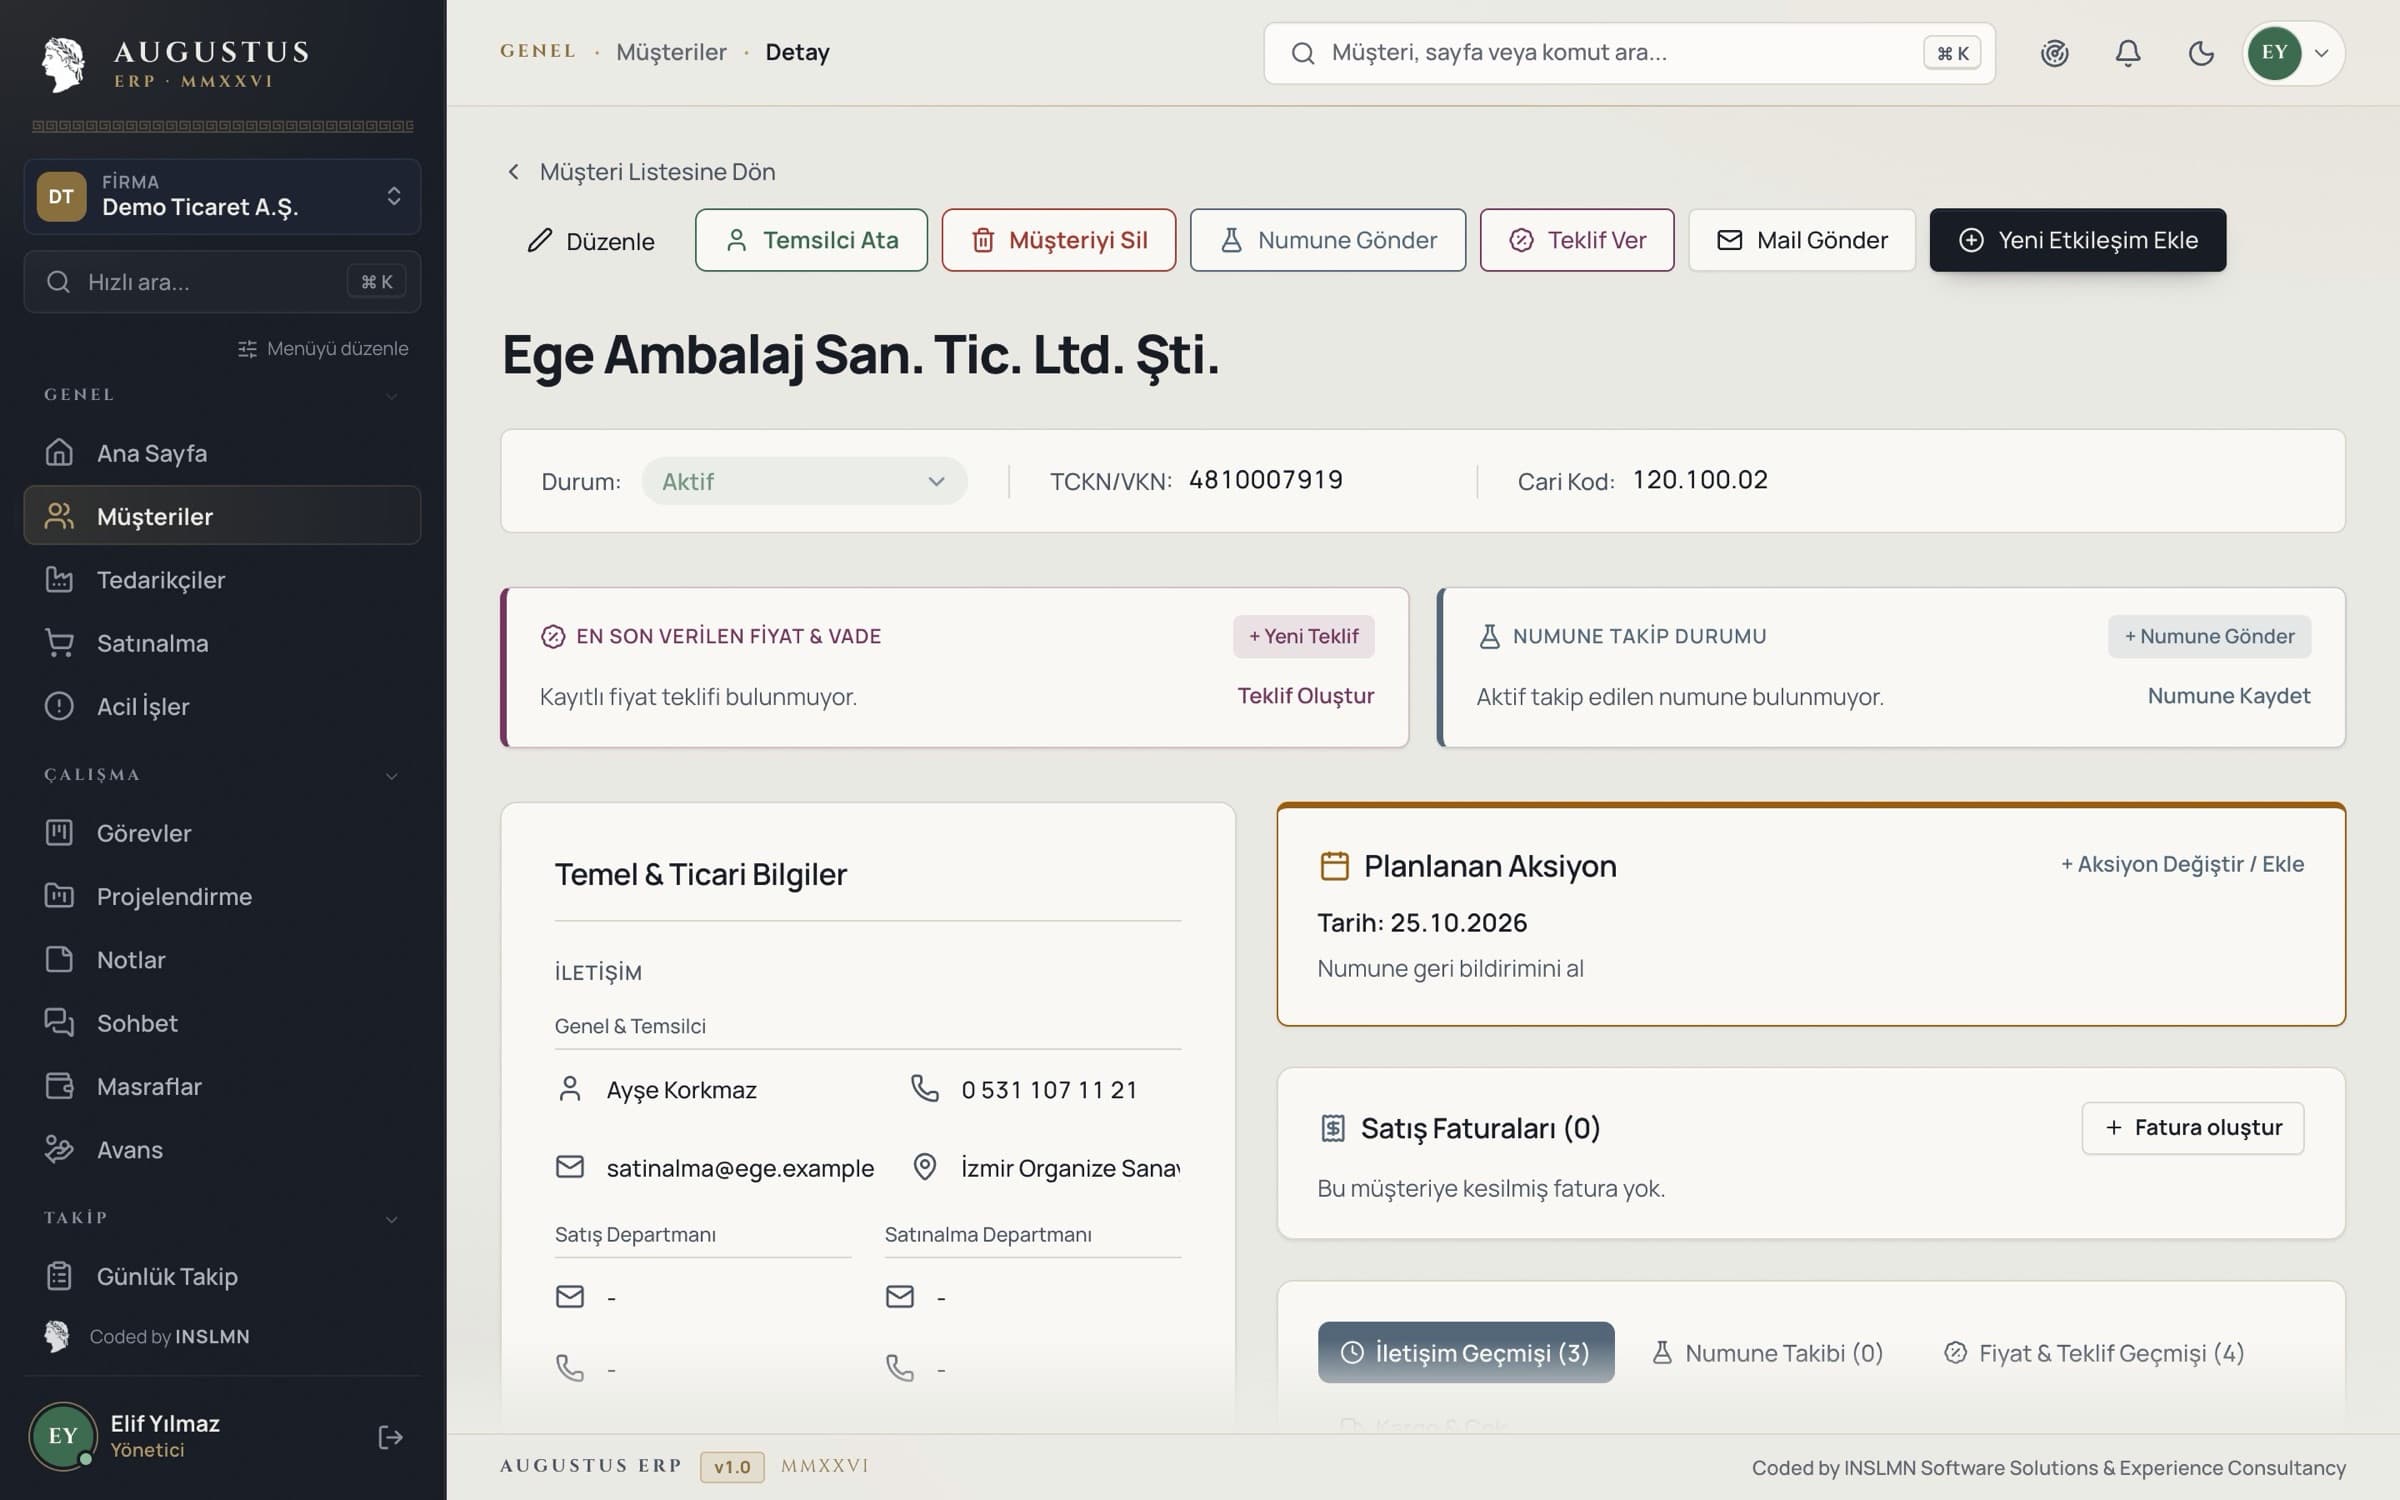
Task: Click the Fatura oluştur button
Action: coord(2193,1128)
